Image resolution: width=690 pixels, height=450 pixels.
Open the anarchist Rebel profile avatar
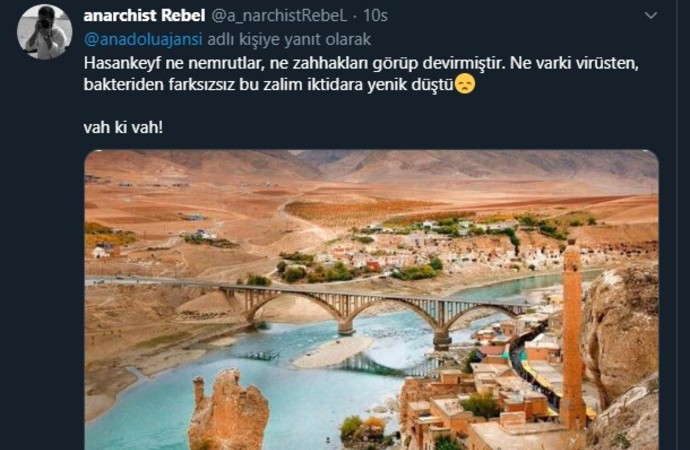[x=44, y=32]
